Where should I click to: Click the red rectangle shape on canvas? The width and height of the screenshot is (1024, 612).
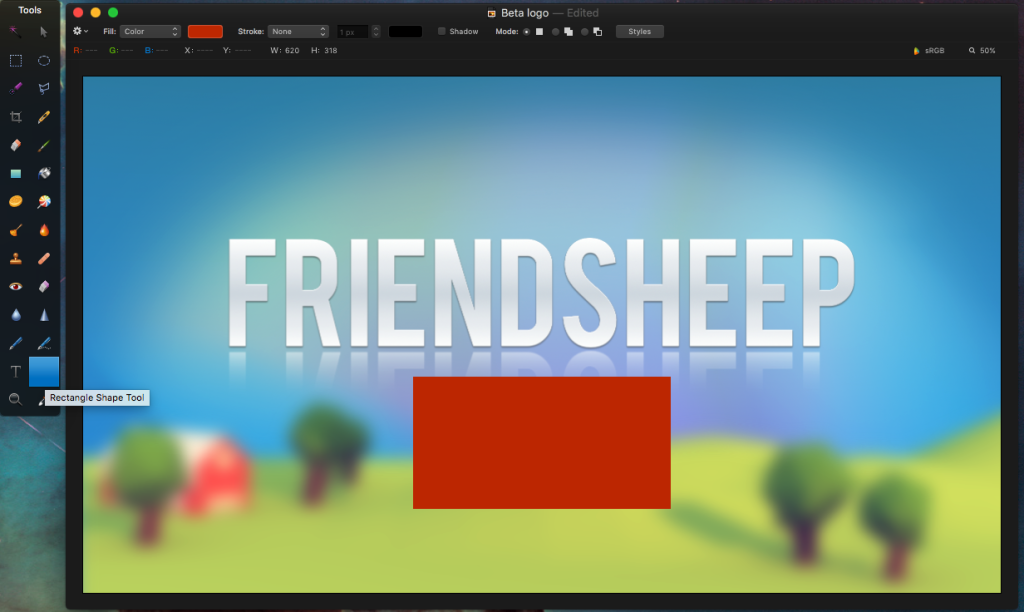(541, 442)
